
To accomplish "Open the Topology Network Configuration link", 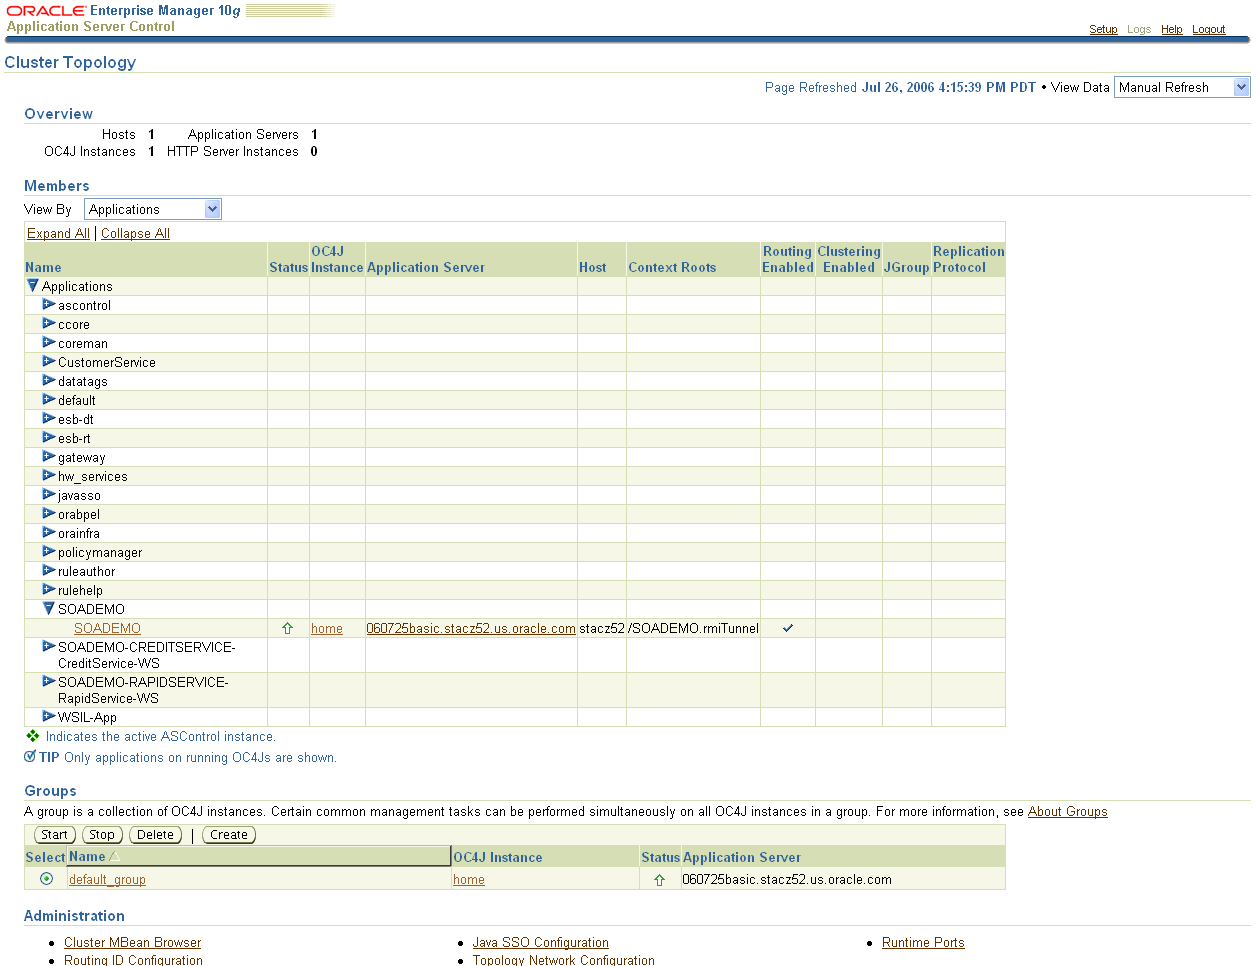I will tap(563, 960).
